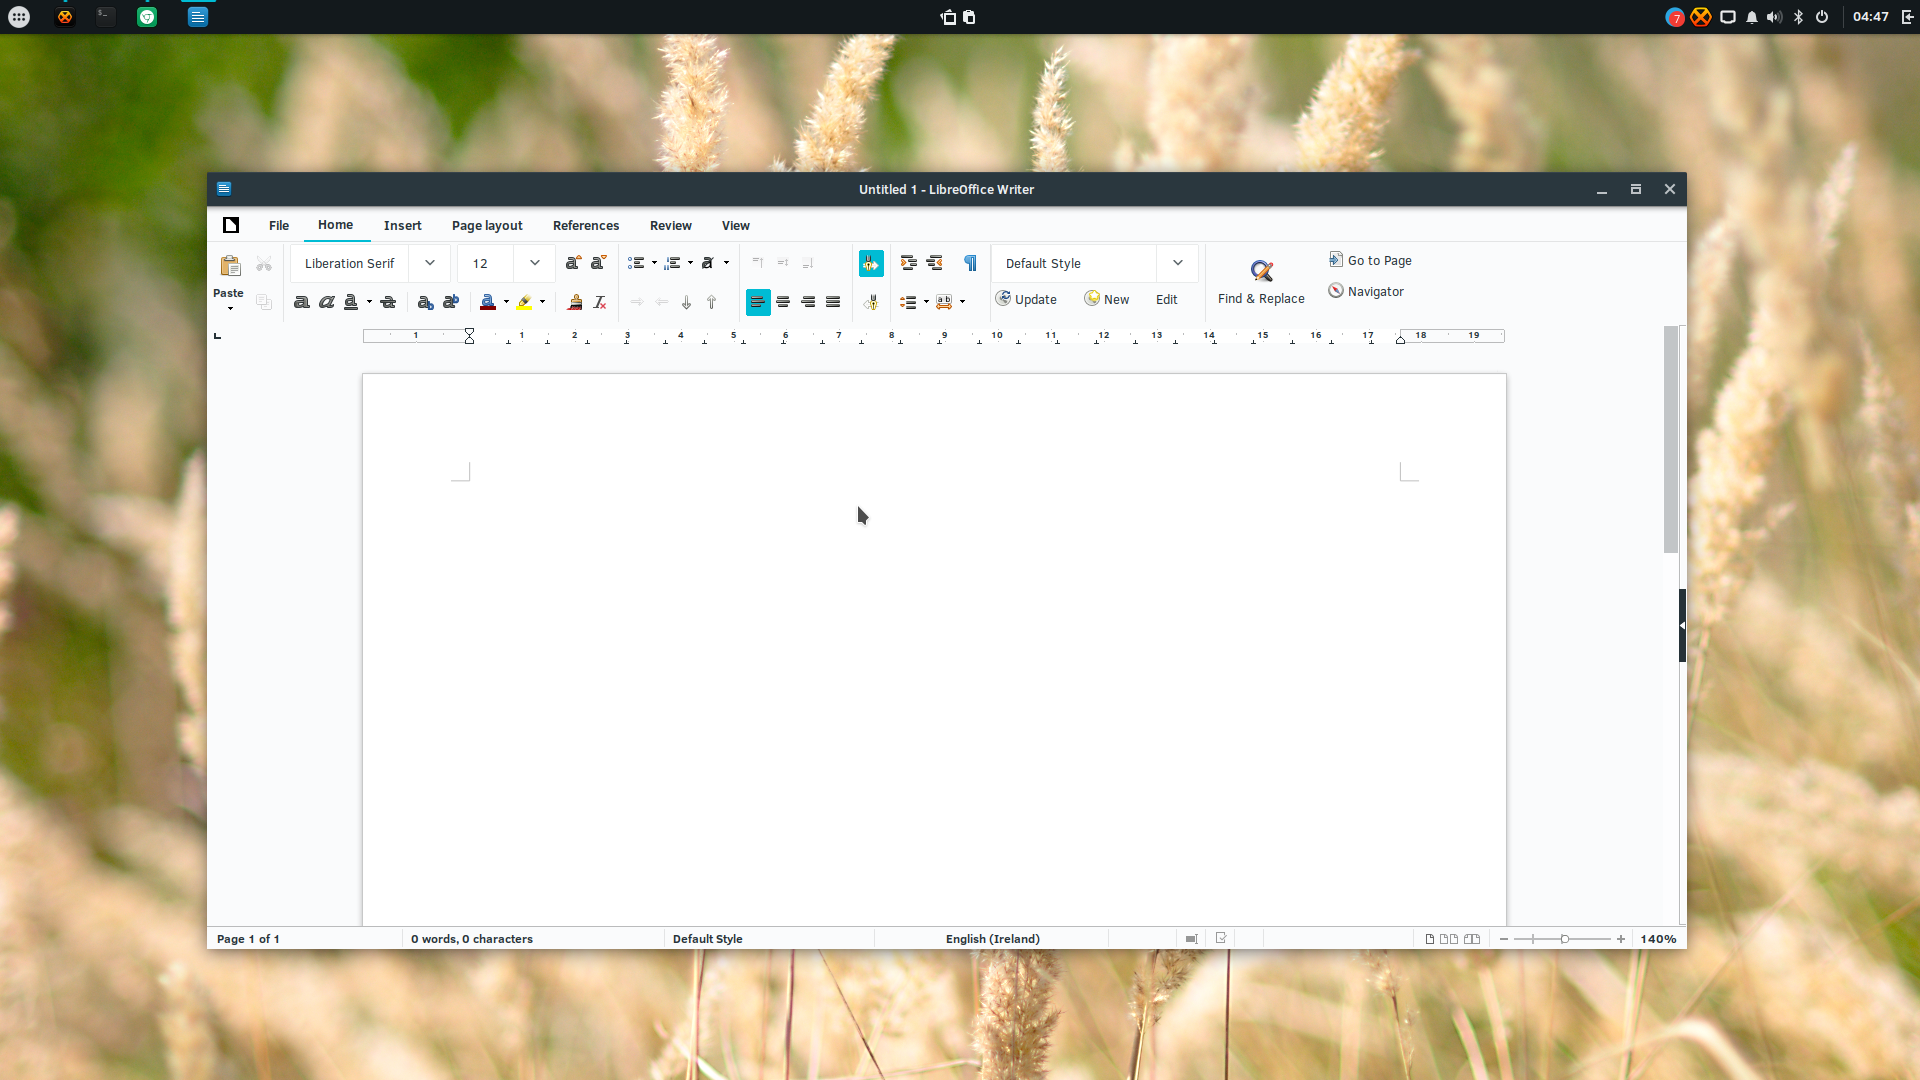Click the vertical scrollbar thumb
Screen dimensions: 1920x1080
1671,439
